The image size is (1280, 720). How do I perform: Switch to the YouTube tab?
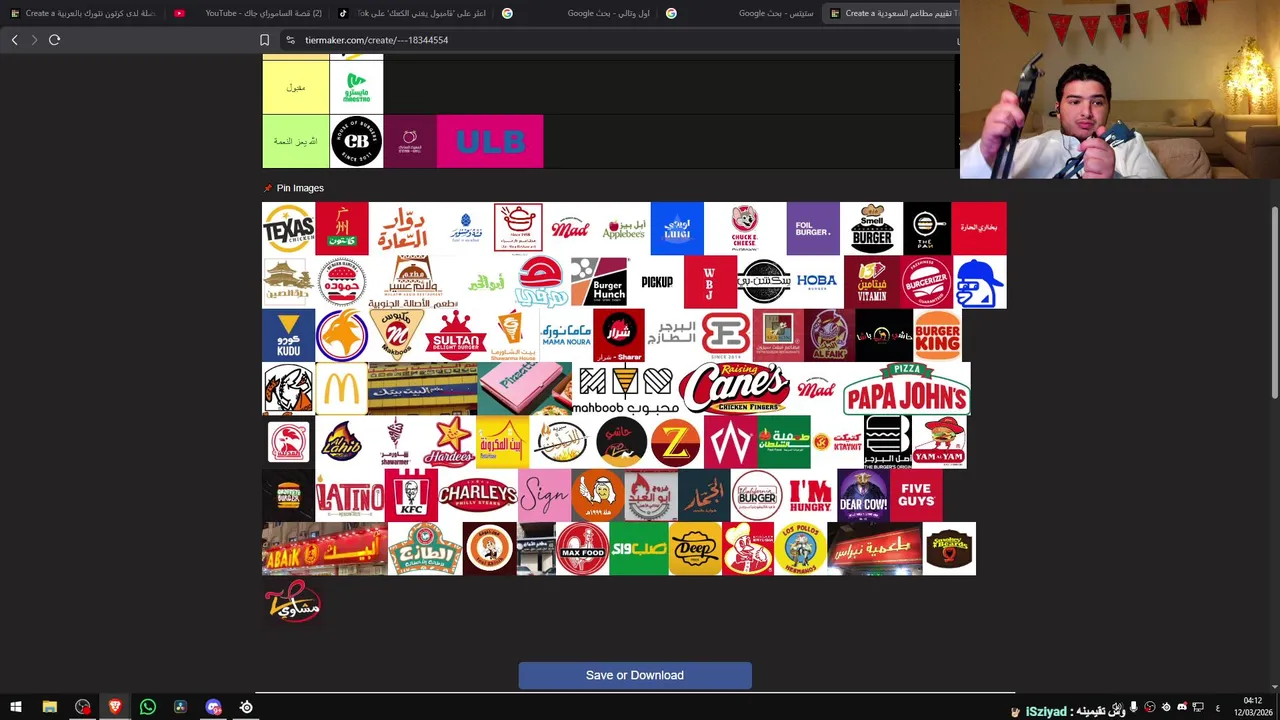click(x=250, y=13)
